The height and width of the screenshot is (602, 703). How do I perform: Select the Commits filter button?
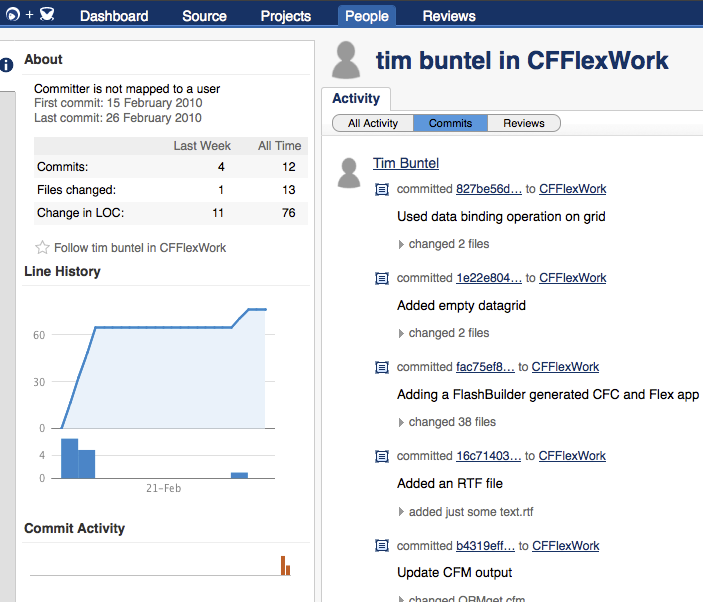(x=450, y=123)
